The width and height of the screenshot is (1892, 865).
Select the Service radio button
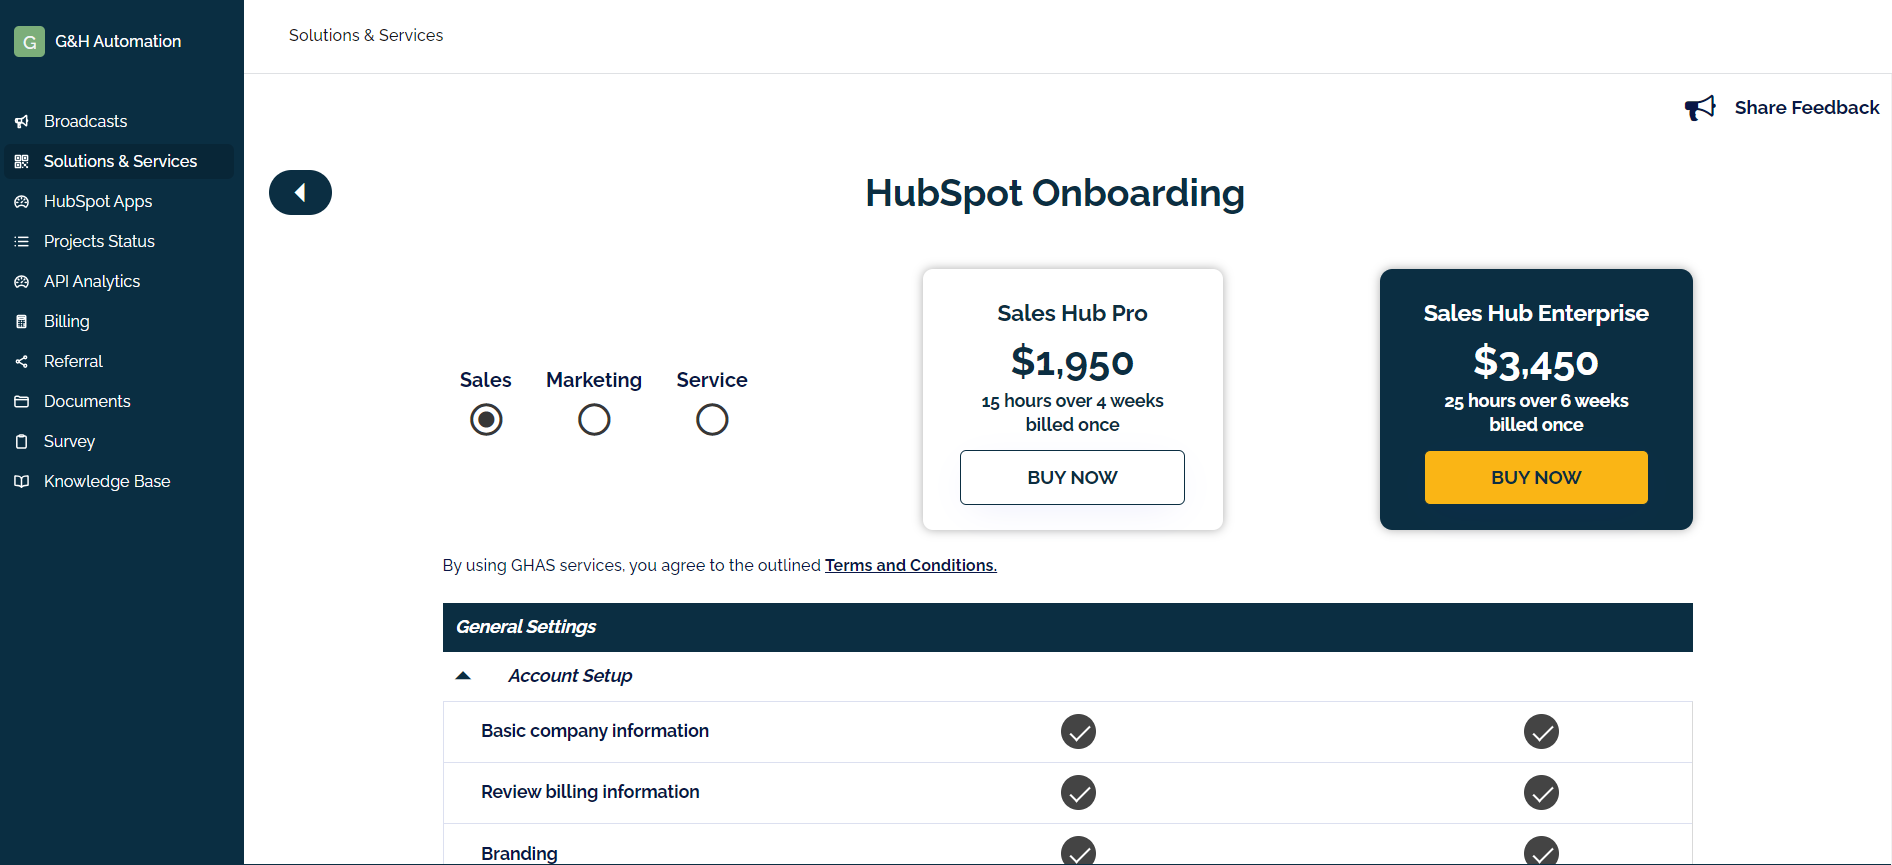coord(712,419)
